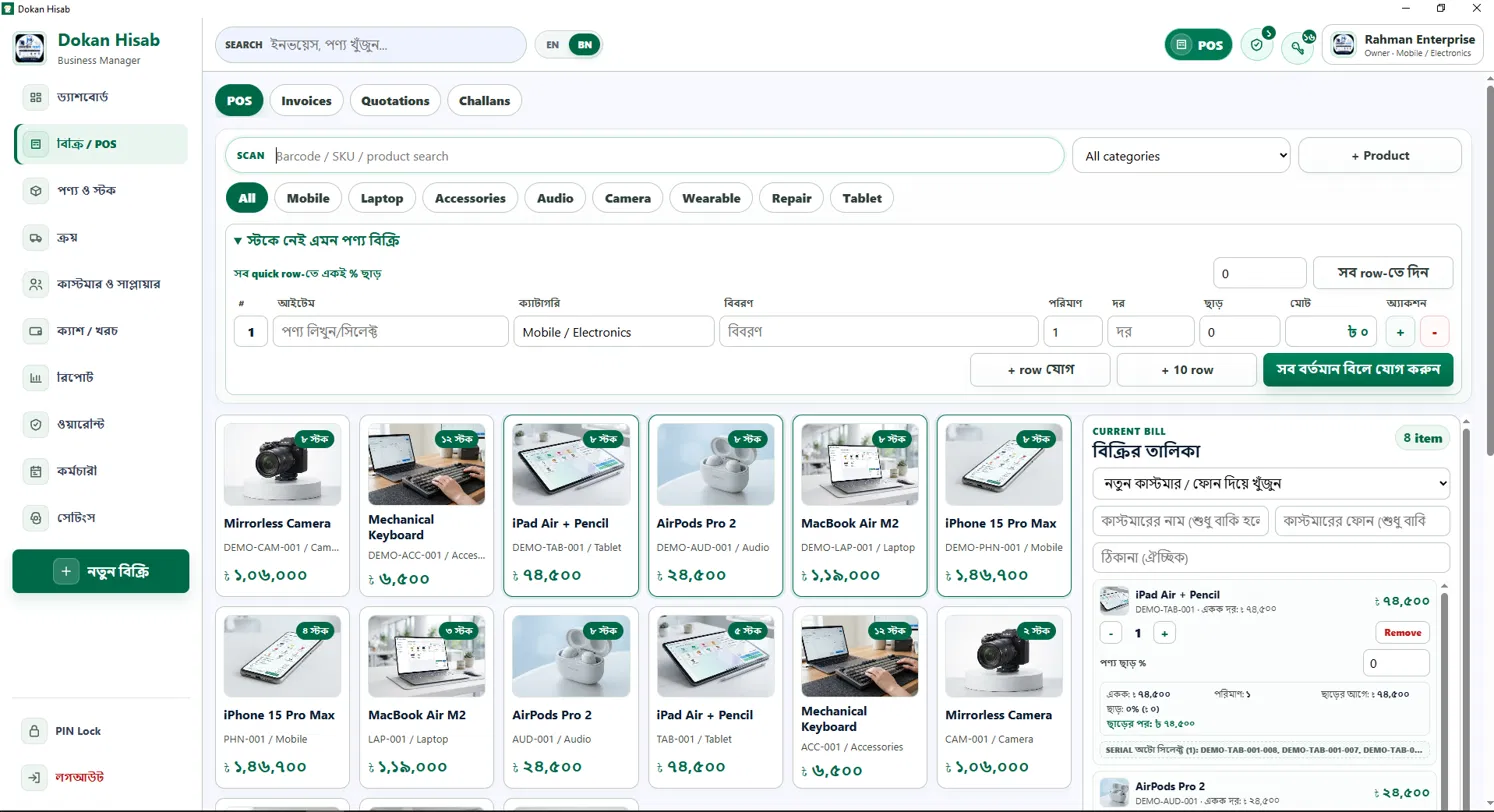Image resolution: width=1494 pixels, height=812 pixels.
Task: Add MacBook Air M2 DEMO-LAP-001 card
Action: pyautogui.click(x=859, y=506)
